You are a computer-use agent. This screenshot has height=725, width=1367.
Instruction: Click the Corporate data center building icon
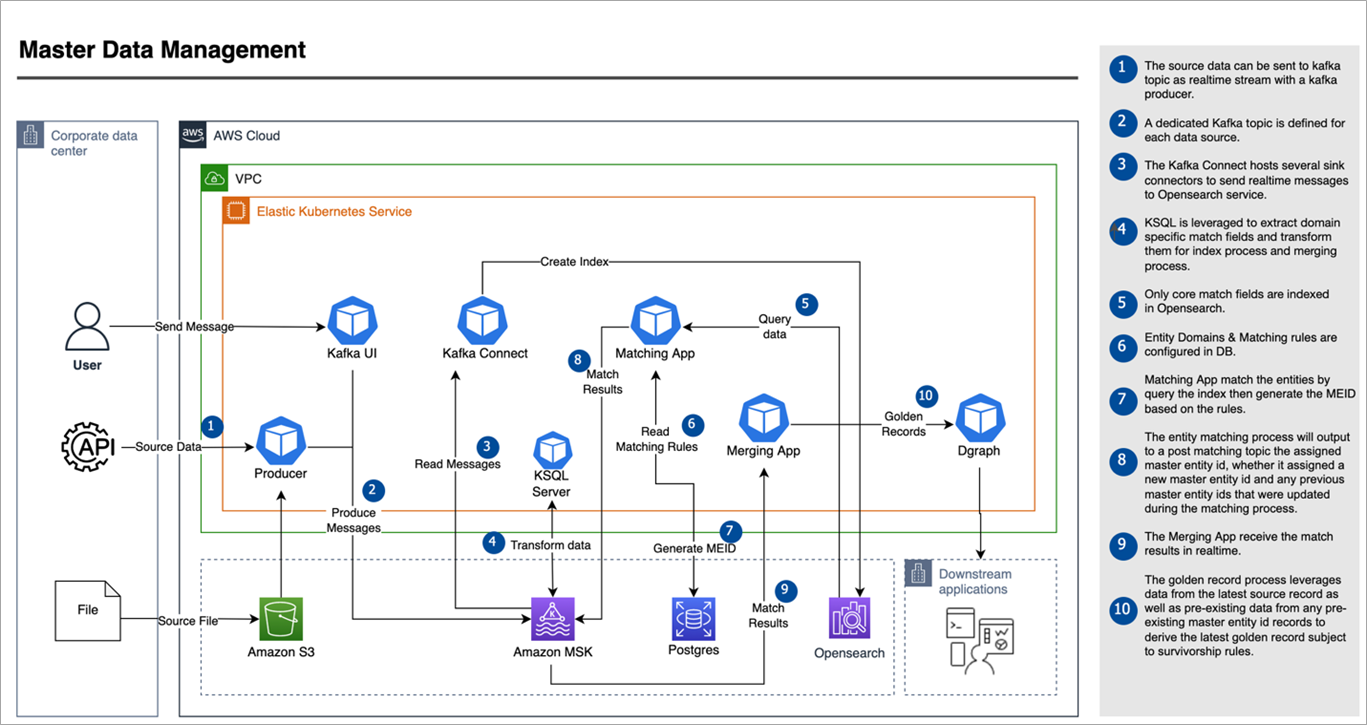[30, 135]
